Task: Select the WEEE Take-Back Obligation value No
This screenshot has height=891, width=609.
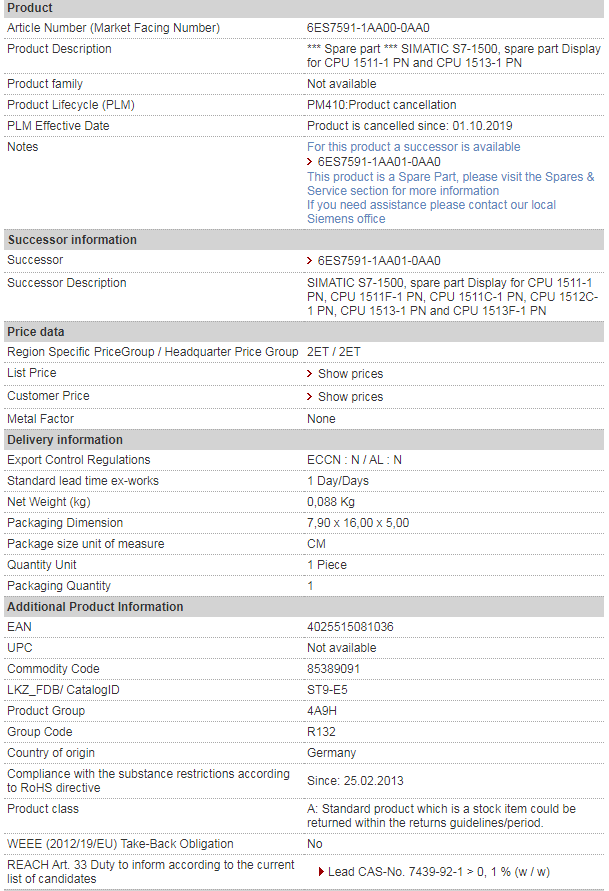Action: click(x=315, y=844)
